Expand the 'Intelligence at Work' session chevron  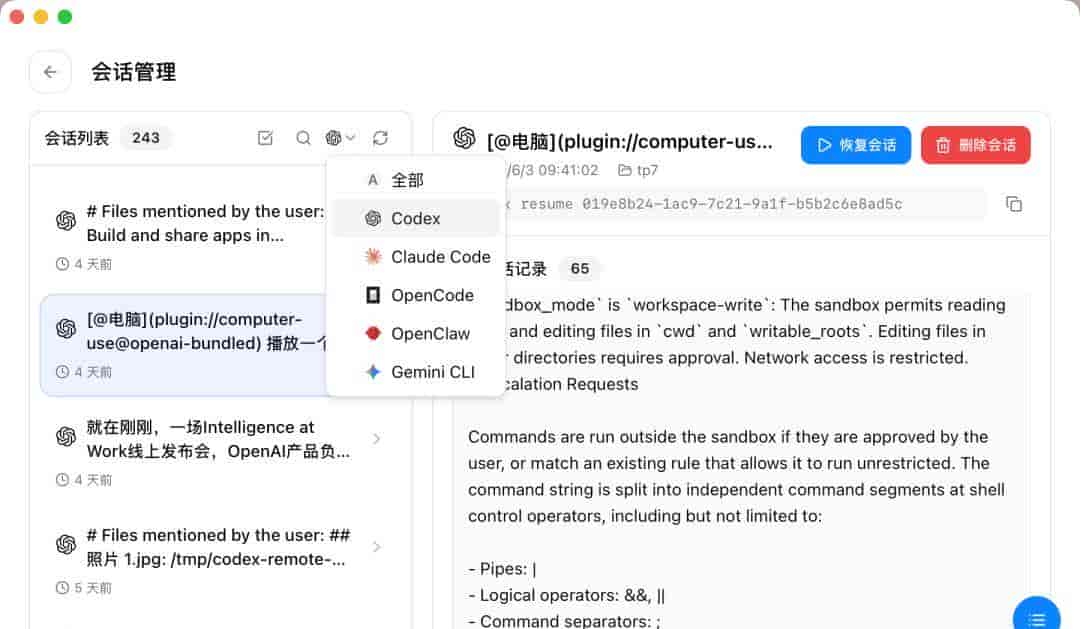(377, 439)
